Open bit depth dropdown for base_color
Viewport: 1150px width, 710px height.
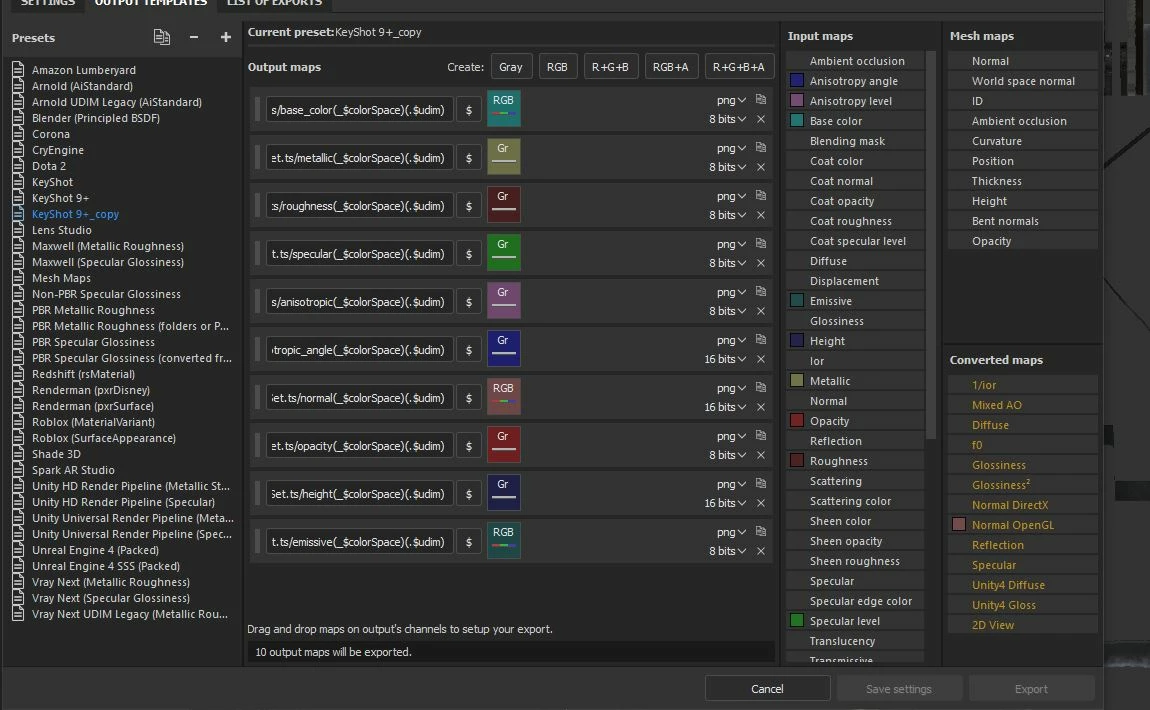tap(728, 119)
